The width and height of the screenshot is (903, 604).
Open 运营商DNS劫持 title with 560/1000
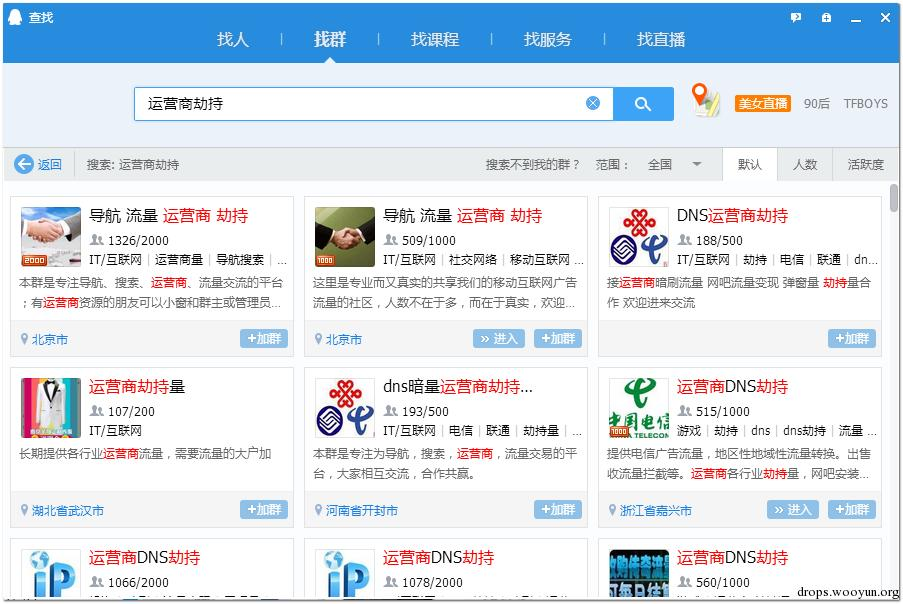tap(732, 557)
